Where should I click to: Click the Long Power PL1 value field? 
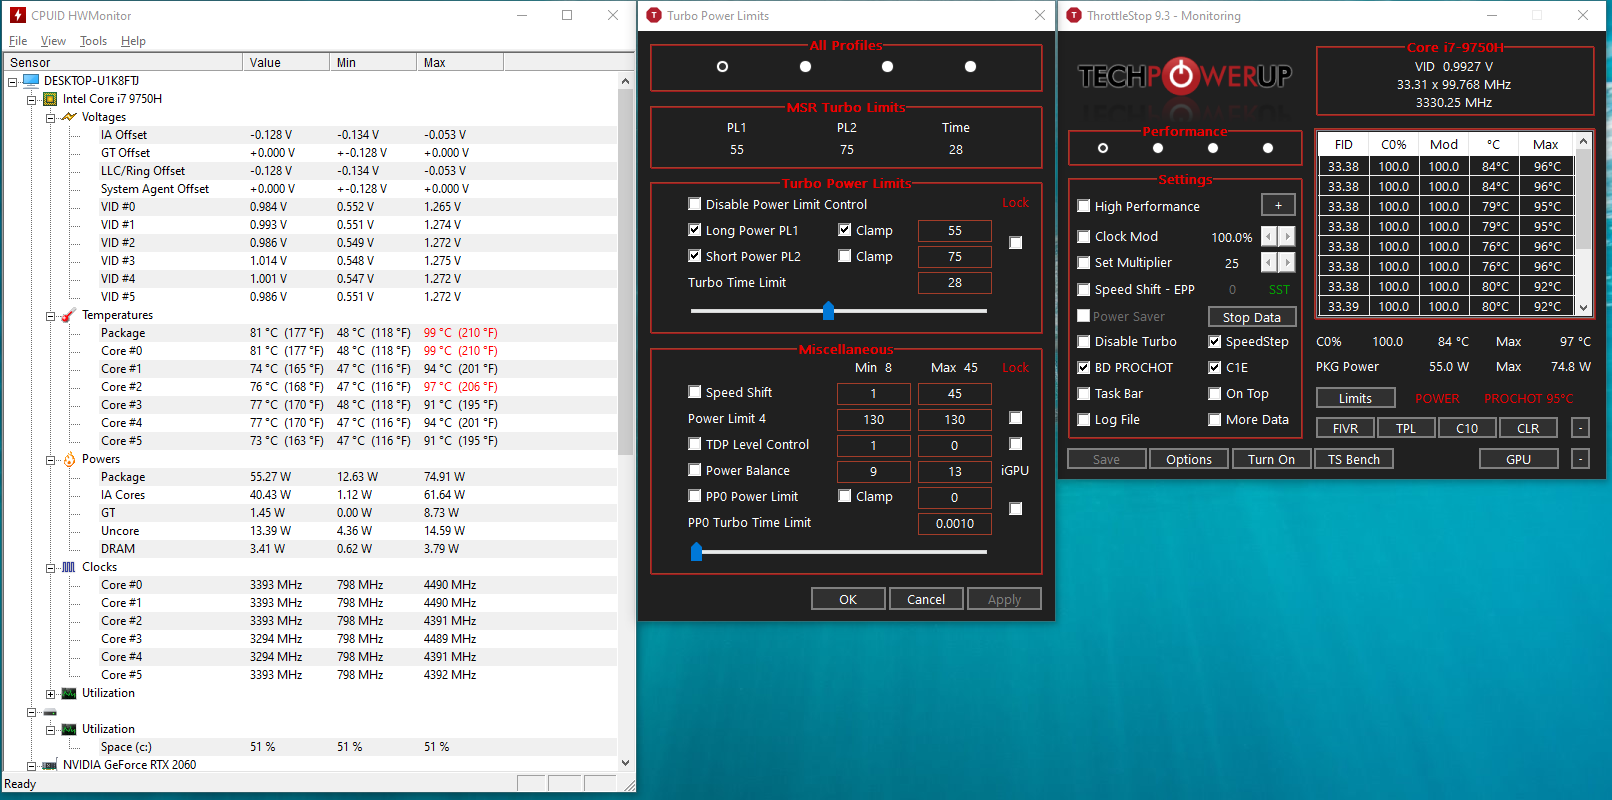point(955,231)
